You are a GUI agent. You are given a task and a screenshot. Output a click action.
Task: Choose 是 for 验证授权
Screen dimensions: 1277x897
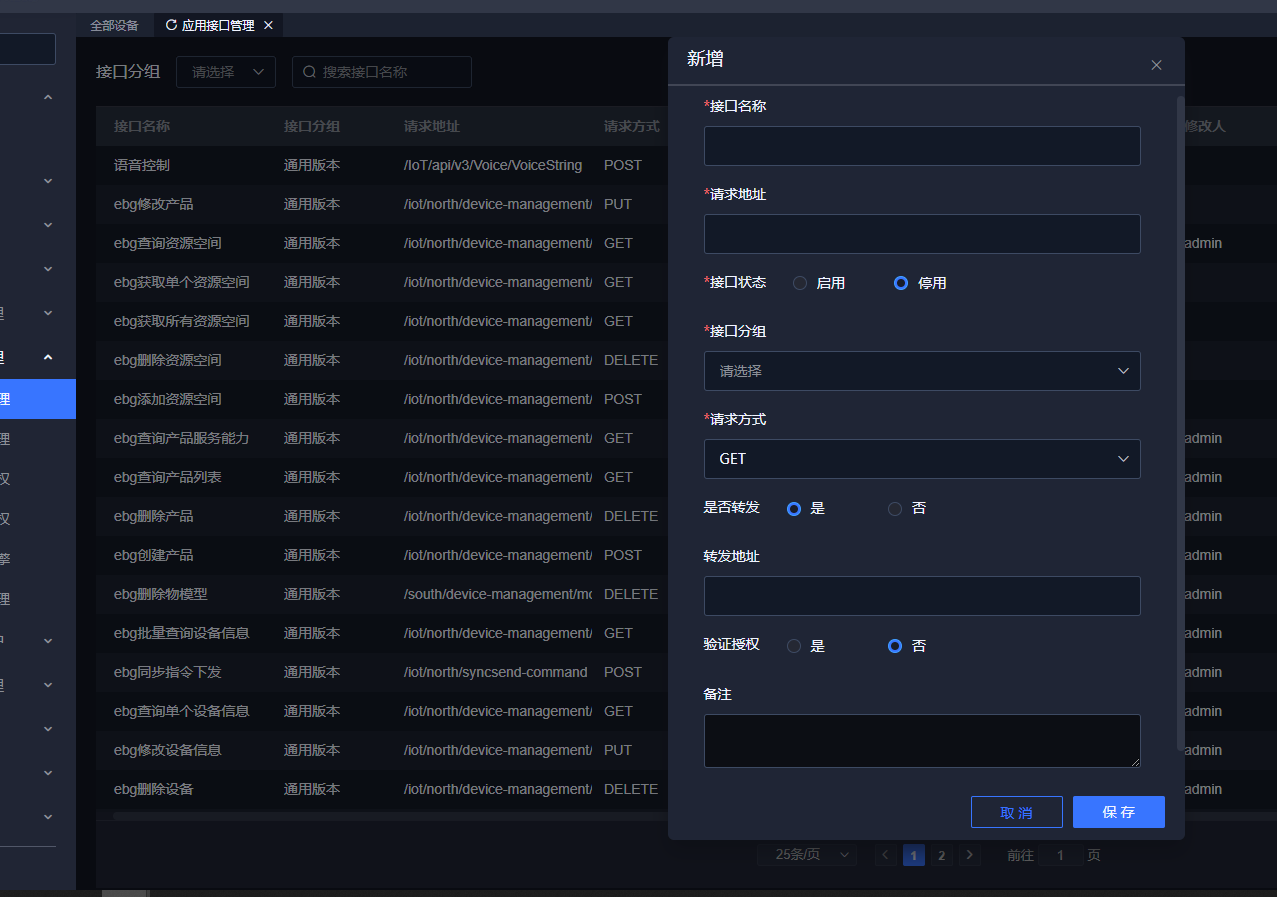click(x=794, y=646)
